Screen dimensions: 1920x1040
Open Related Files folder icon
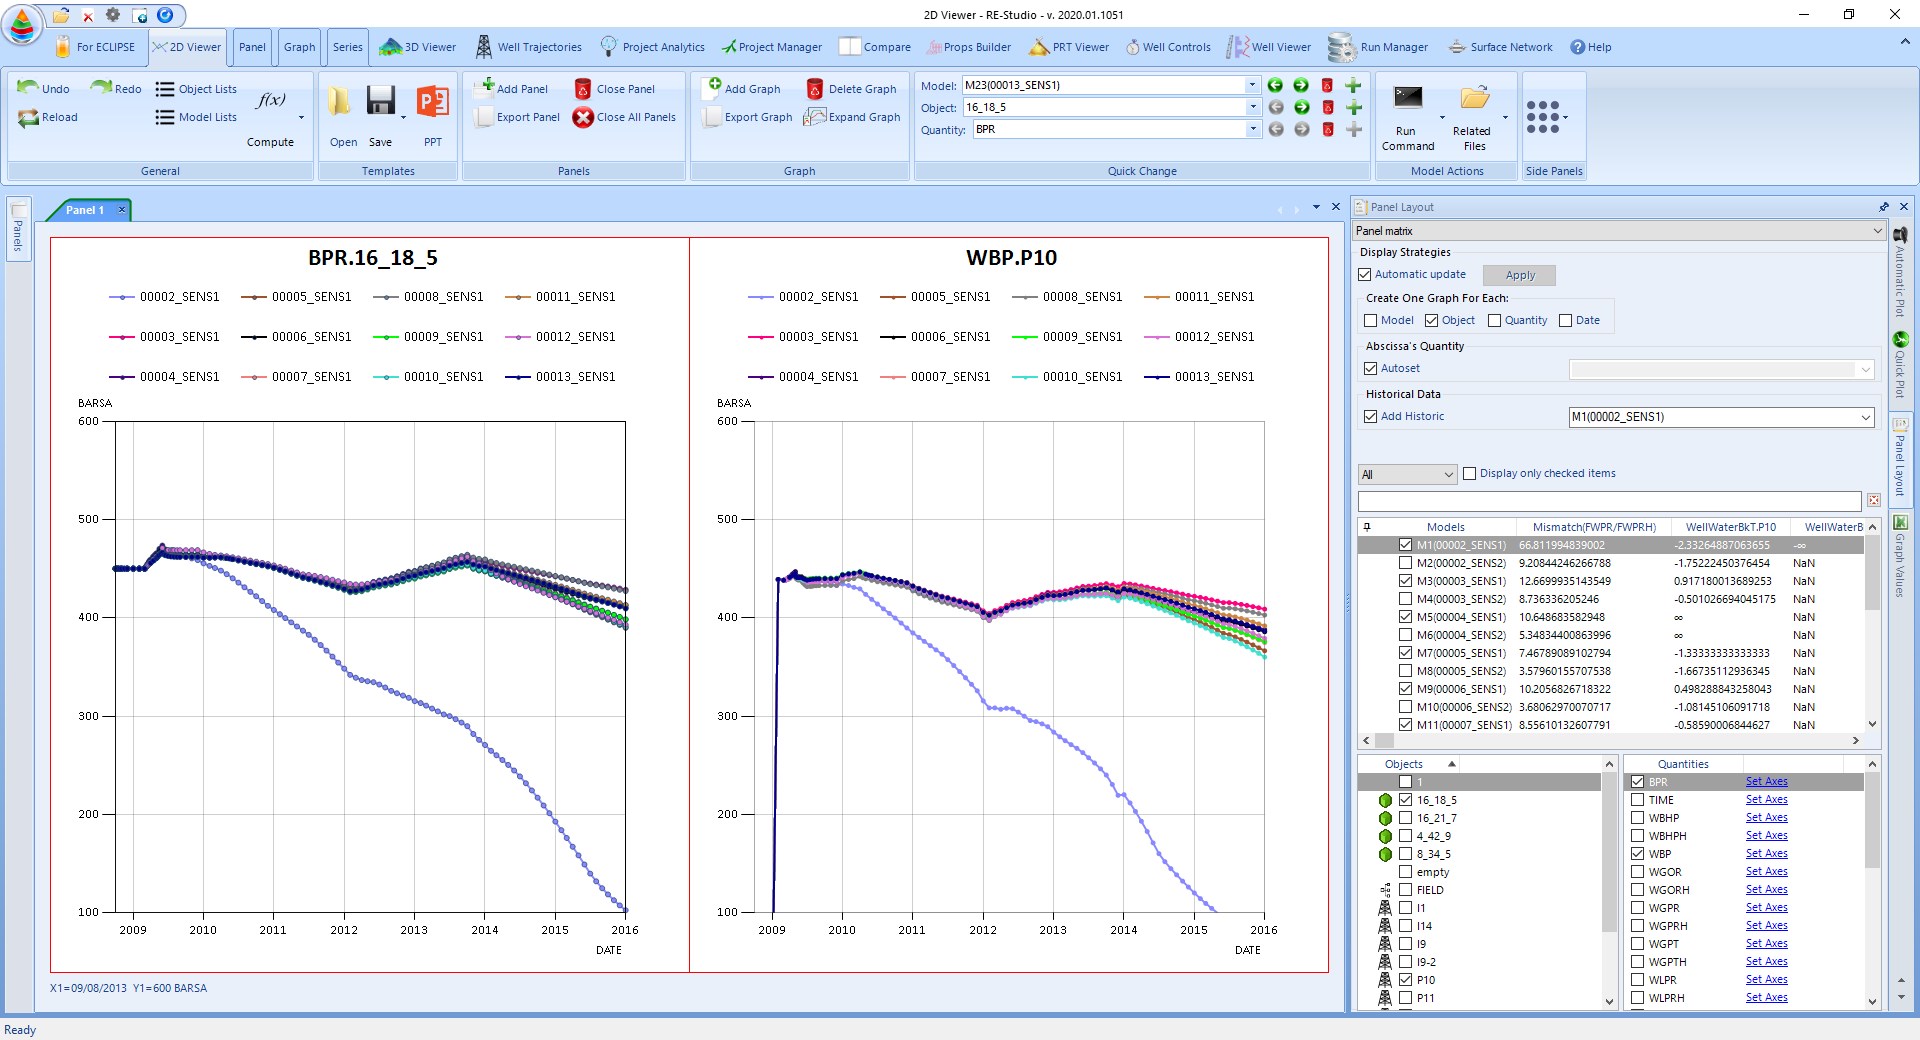click(1474, 98)
